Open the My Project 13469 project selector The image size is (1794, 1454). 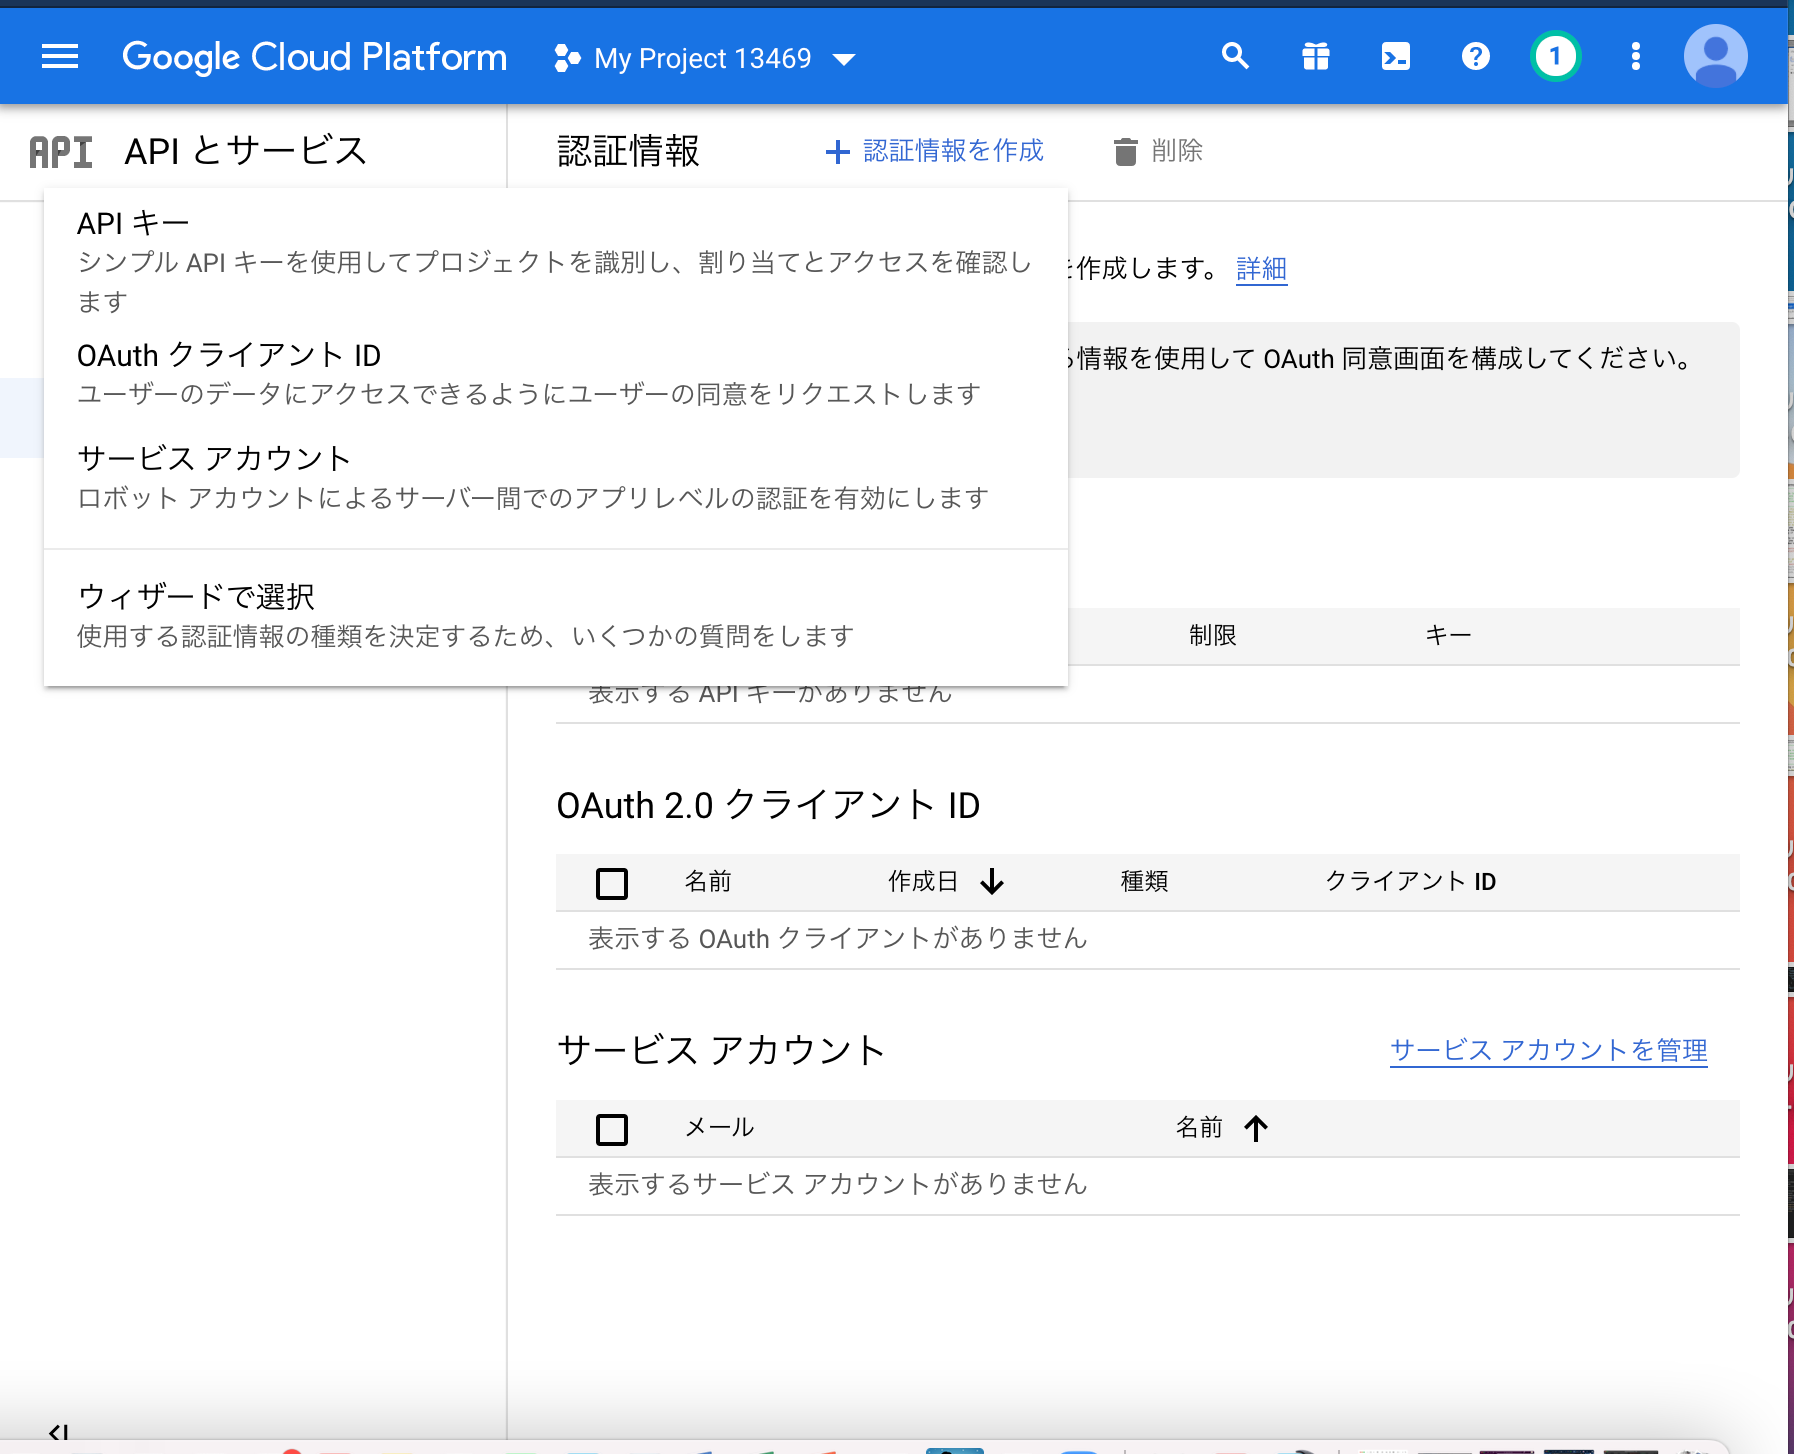click(x=703, y=58)
